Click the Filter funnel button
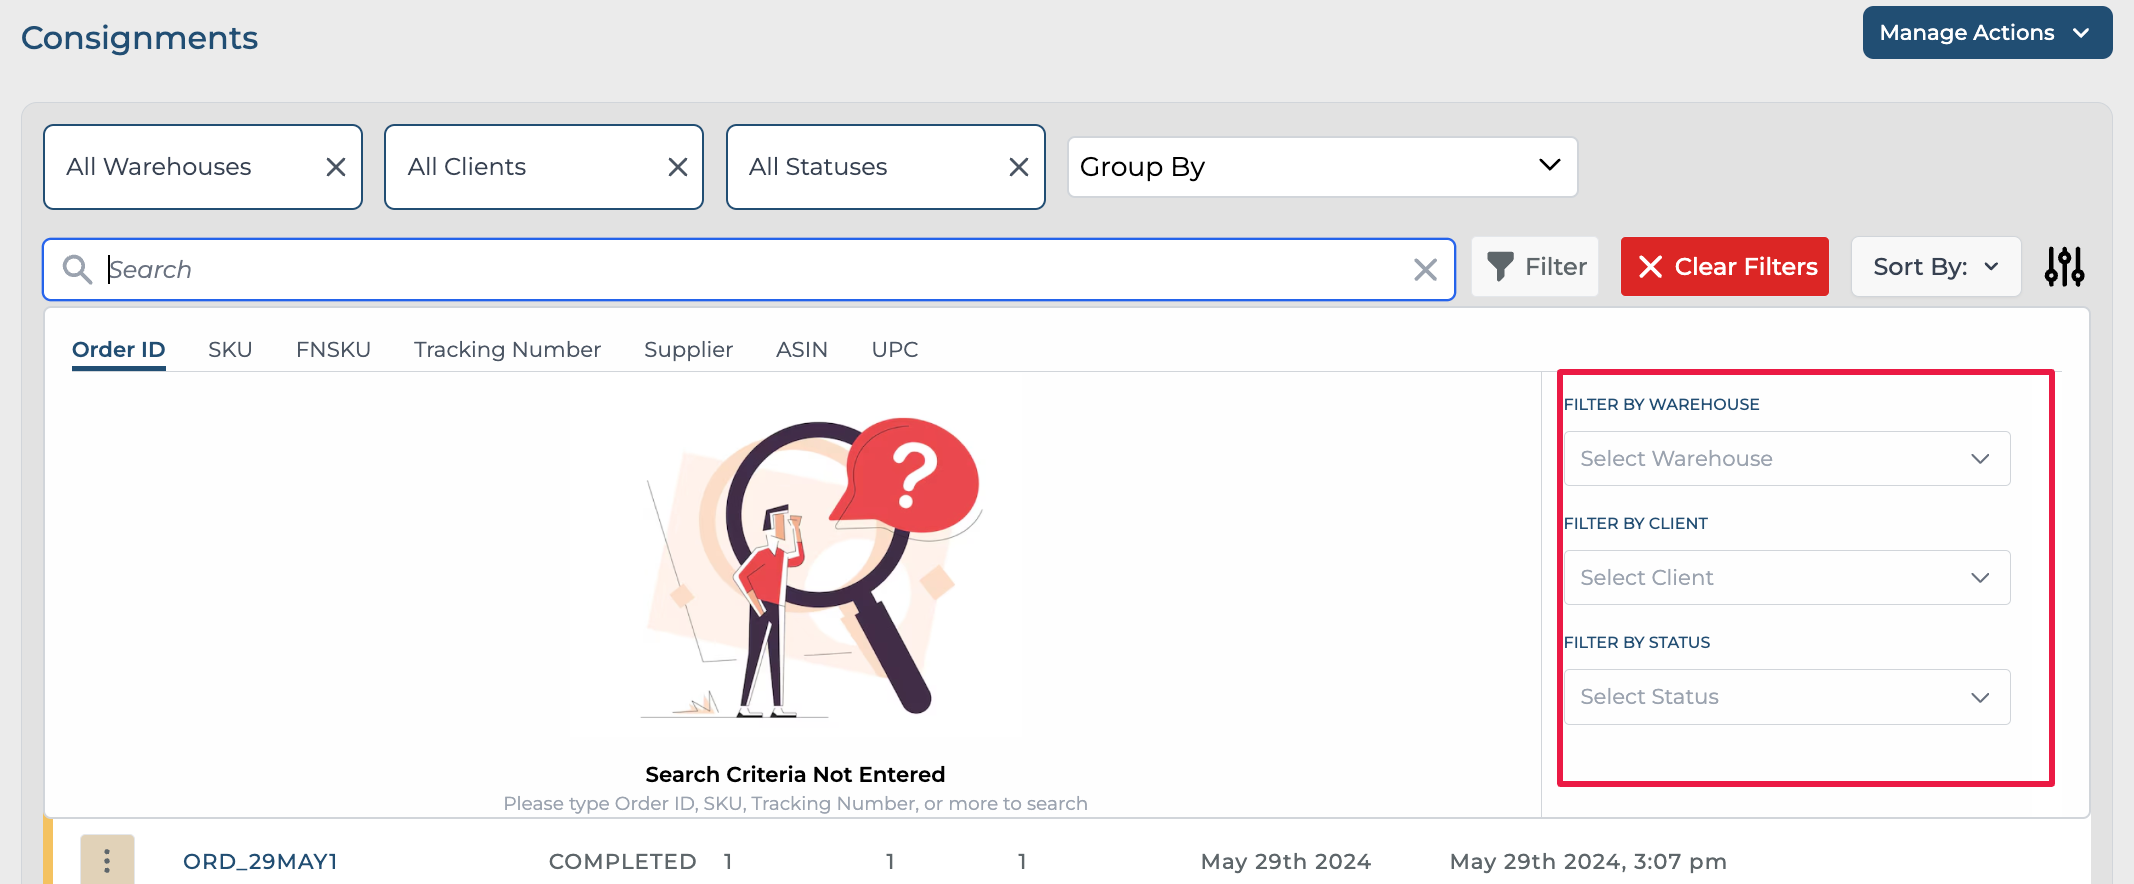Image resolution: width=2134 pixels, height=884 pixels. (x=1535, y=267)
